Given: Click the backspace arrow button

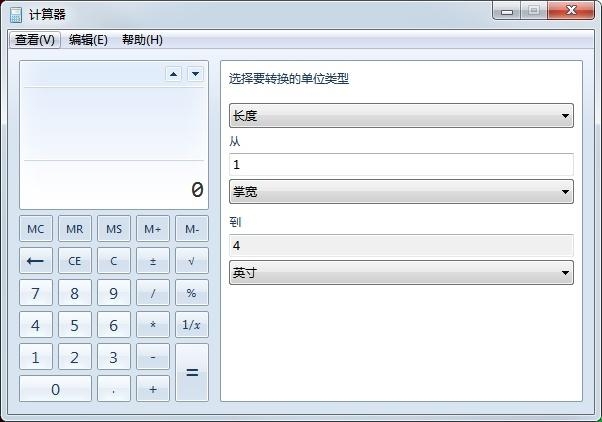Looking at the screenshot, I should 36,261.
